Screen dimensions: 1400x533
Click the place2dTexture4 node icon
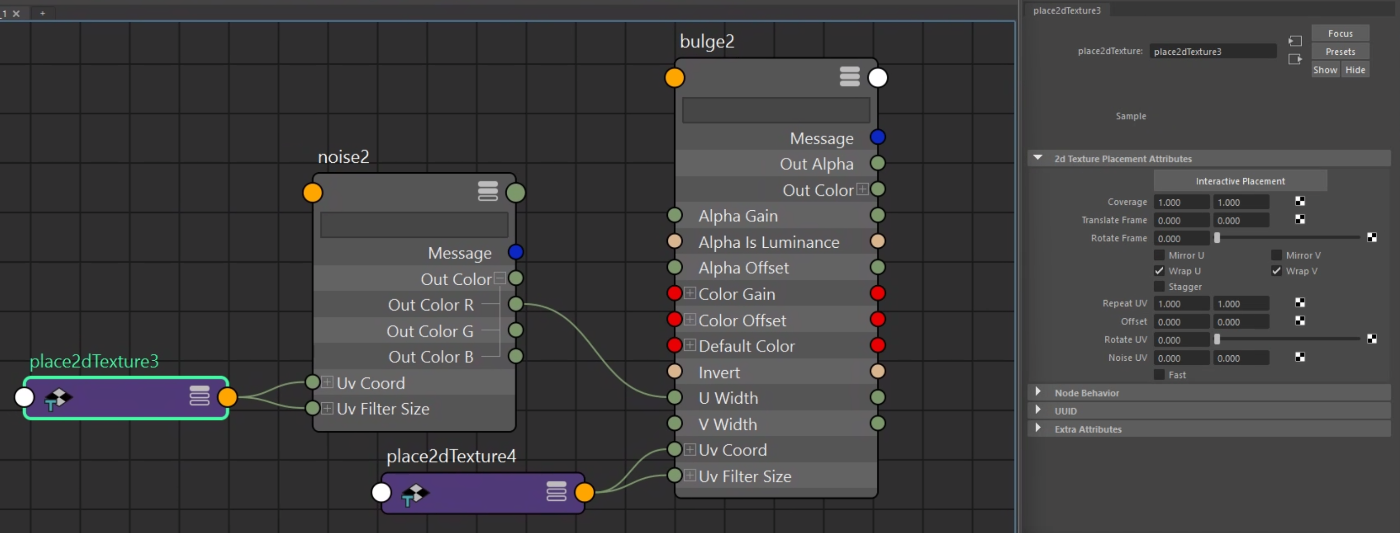pyautogui.click(x=415, y=493)
